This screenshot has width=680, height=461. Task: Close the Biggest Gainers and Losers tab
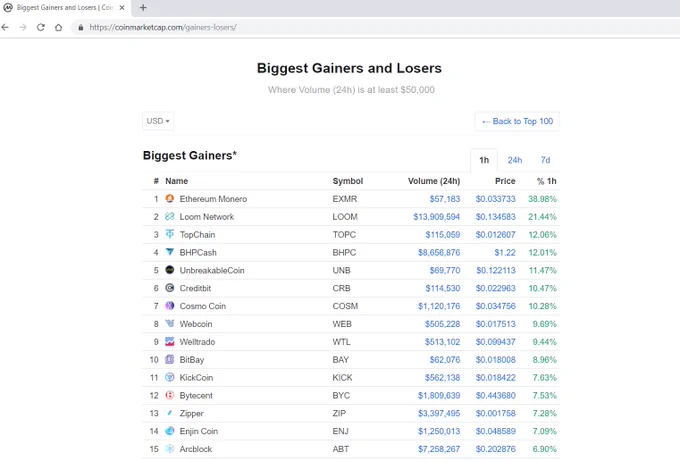122,7
